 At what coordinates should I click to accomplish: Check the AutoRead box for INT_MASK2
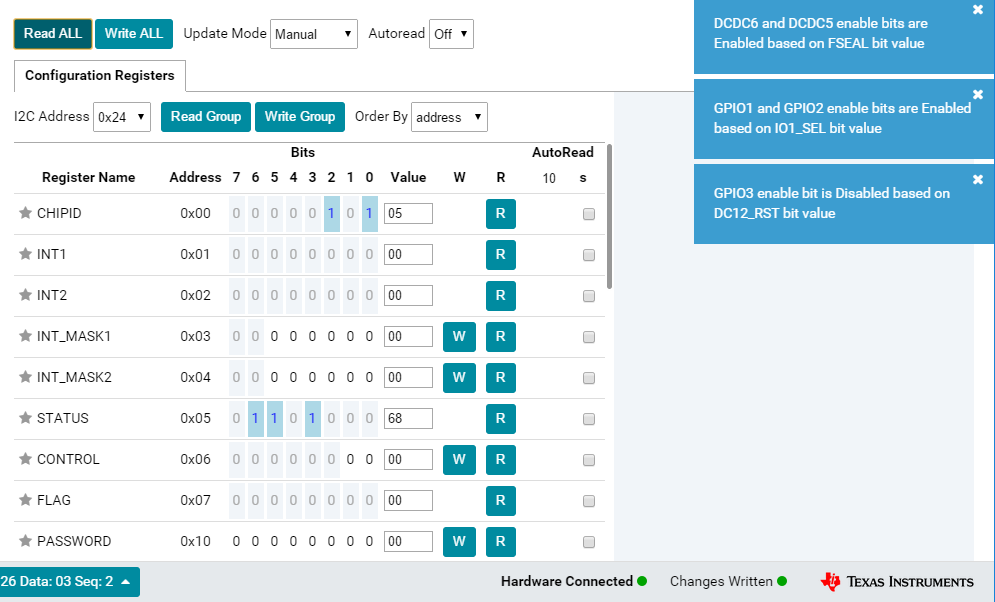click(x=589, y=378)
